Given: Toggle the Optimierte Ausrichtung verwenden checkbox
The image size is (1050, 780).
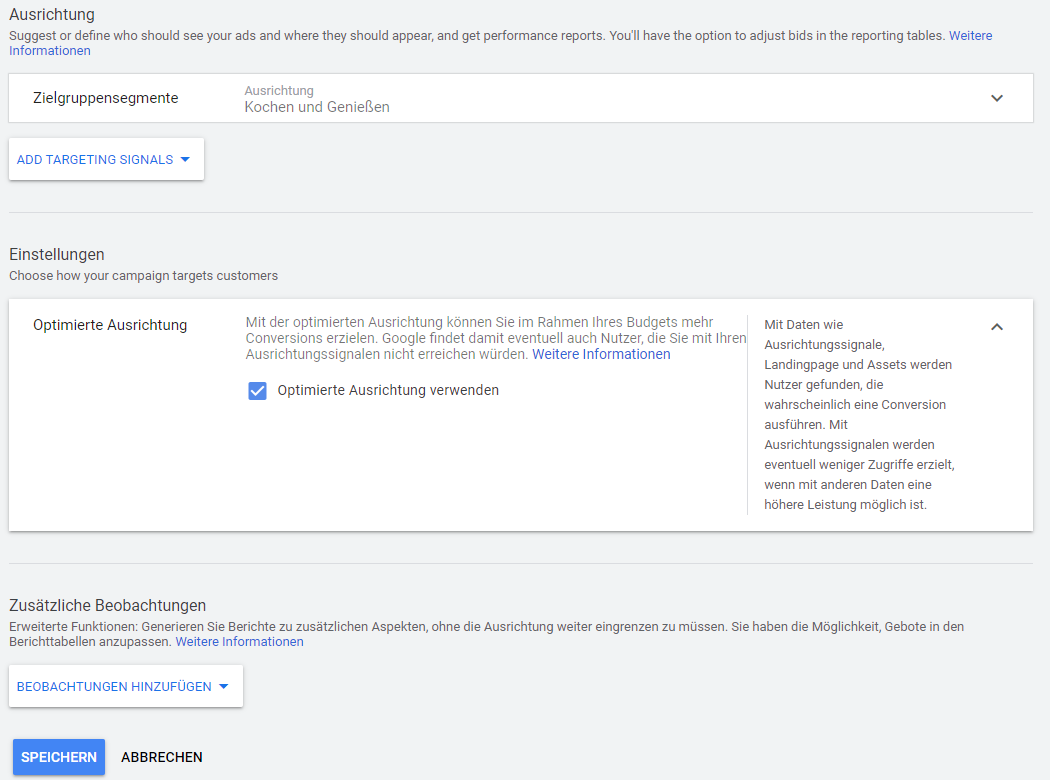Looking at the screenshot, I should tap(258, 391).
